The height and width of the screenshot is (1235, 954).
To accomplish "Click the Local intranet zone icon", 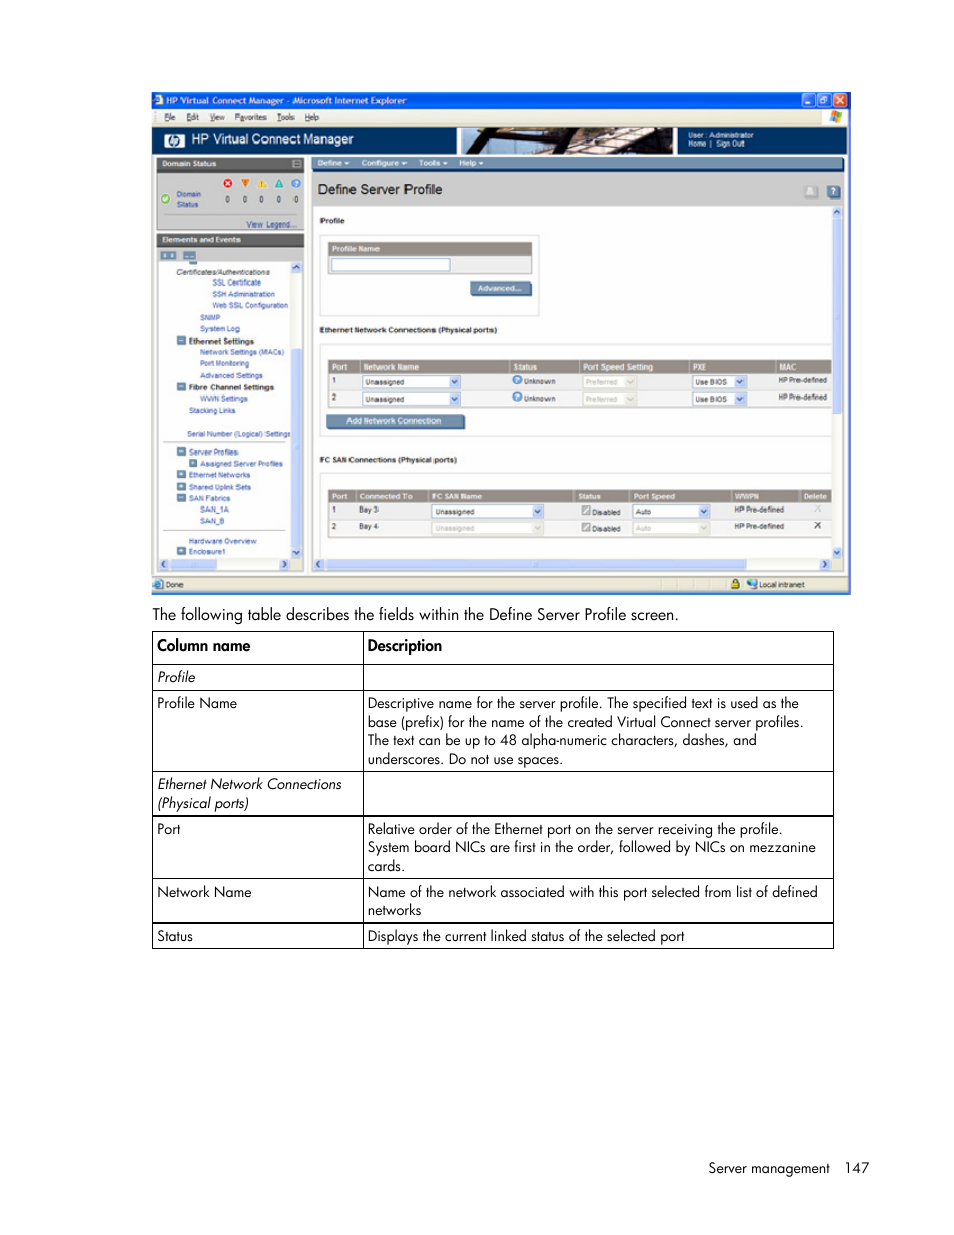I will pos(752,584).
